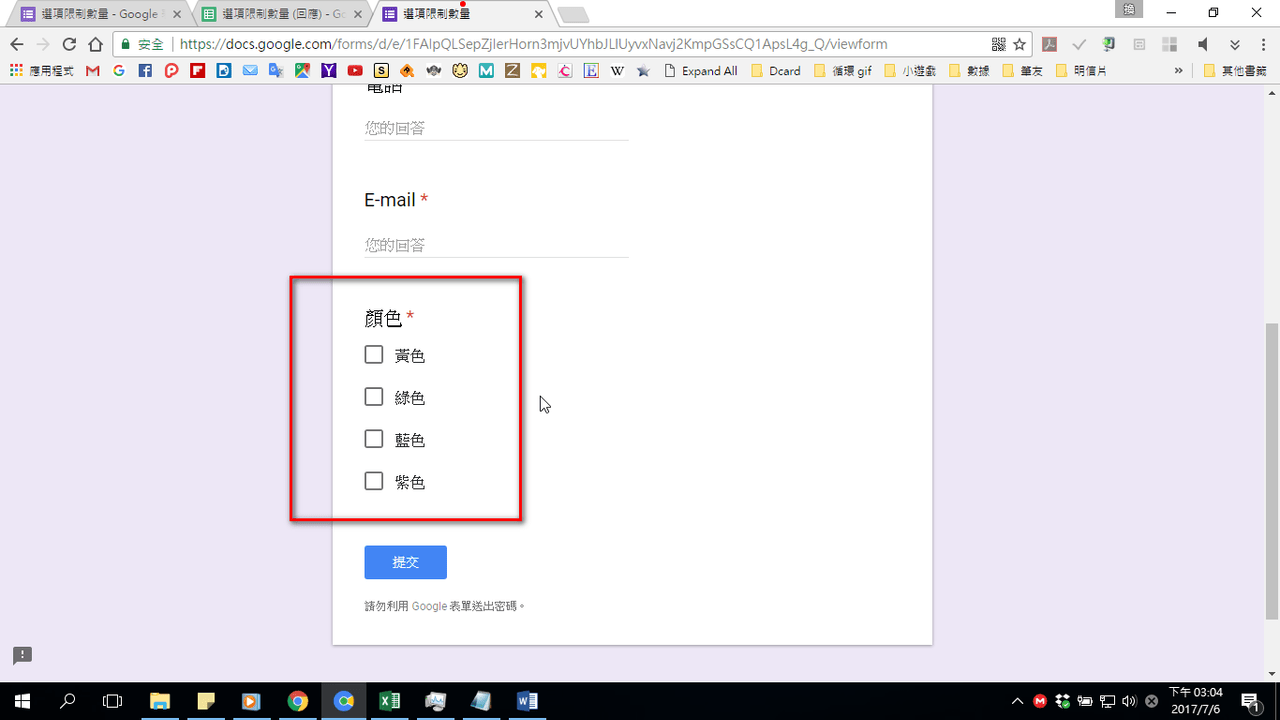The image size is (1280, 720).
Task: View site security info via 安全 lock
Action: pos(142,44)
